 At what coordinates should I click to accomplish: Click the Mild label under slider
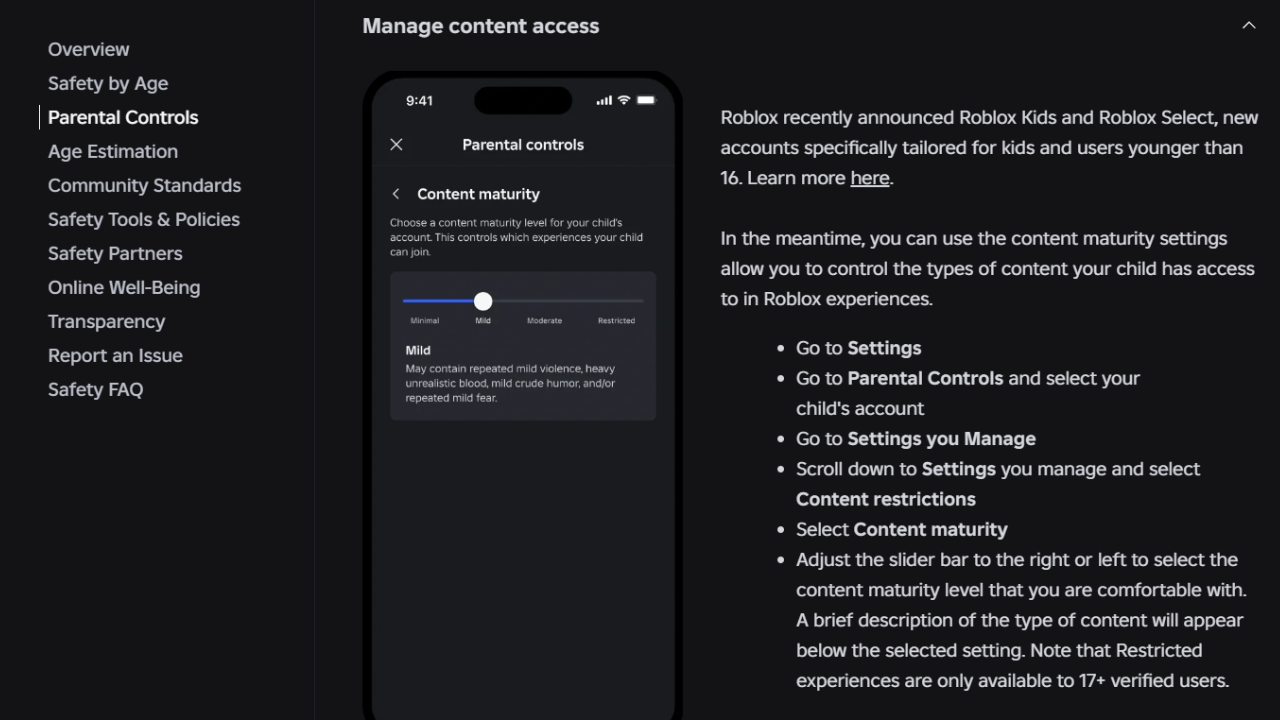(483, 321)
